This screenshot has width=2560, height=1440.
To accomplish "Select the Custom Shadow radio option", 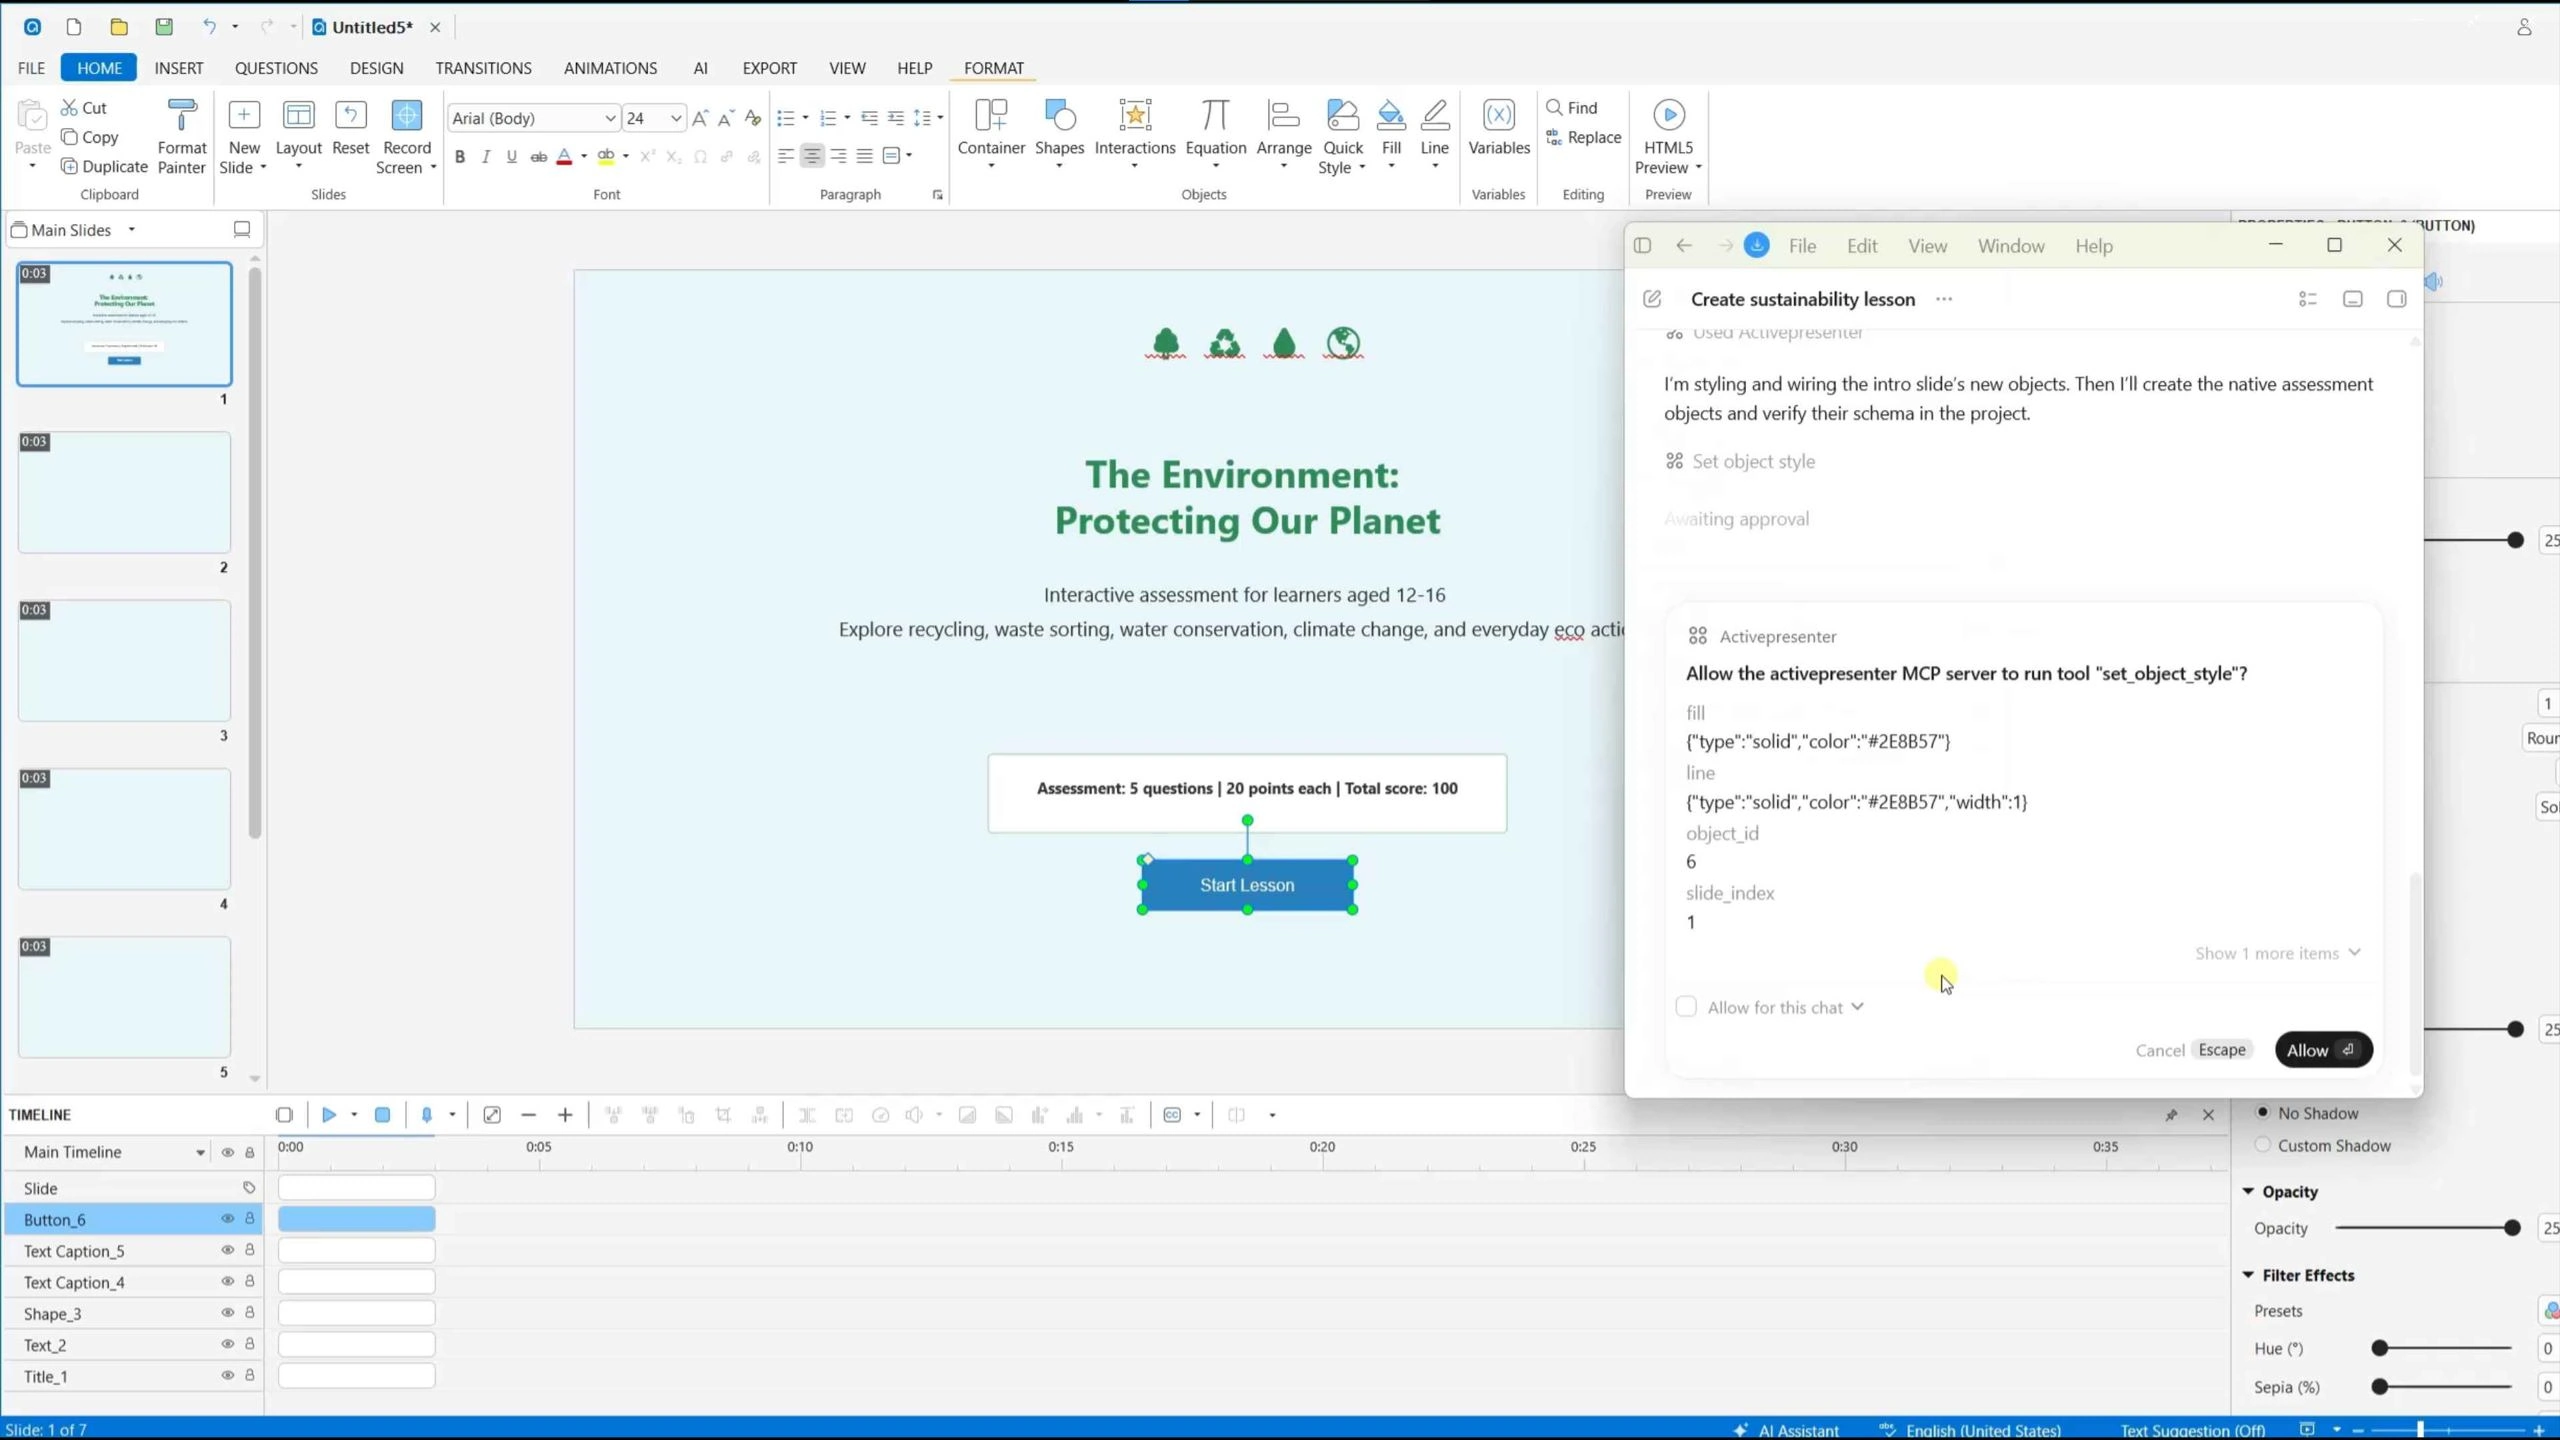I will (2263, 1145).
